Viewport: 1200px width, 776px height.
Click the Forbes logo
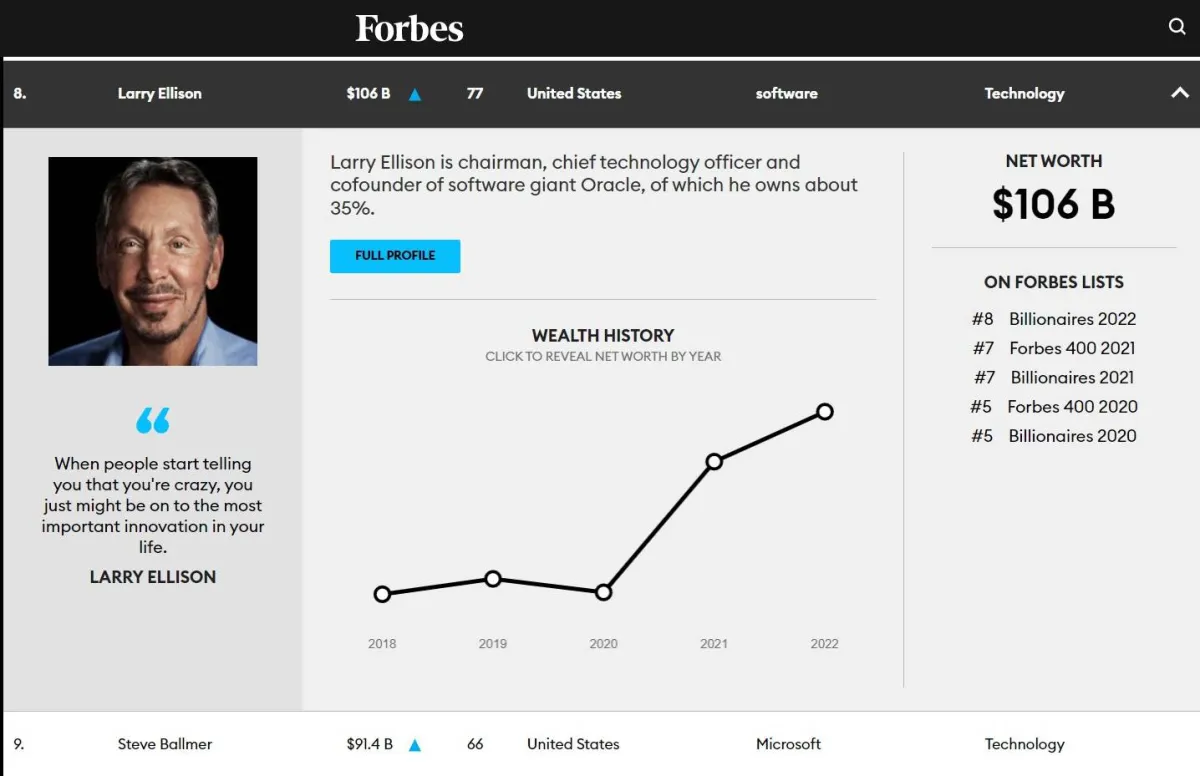[x=409, y=28]
